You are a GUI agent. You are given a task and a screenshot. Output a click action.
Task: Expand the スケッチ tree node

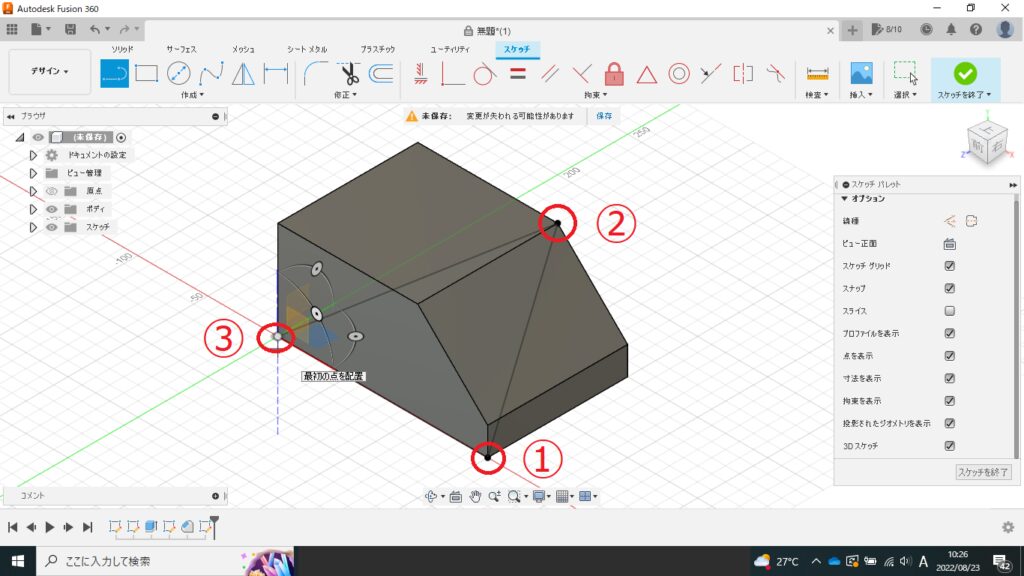pos(33,227)
